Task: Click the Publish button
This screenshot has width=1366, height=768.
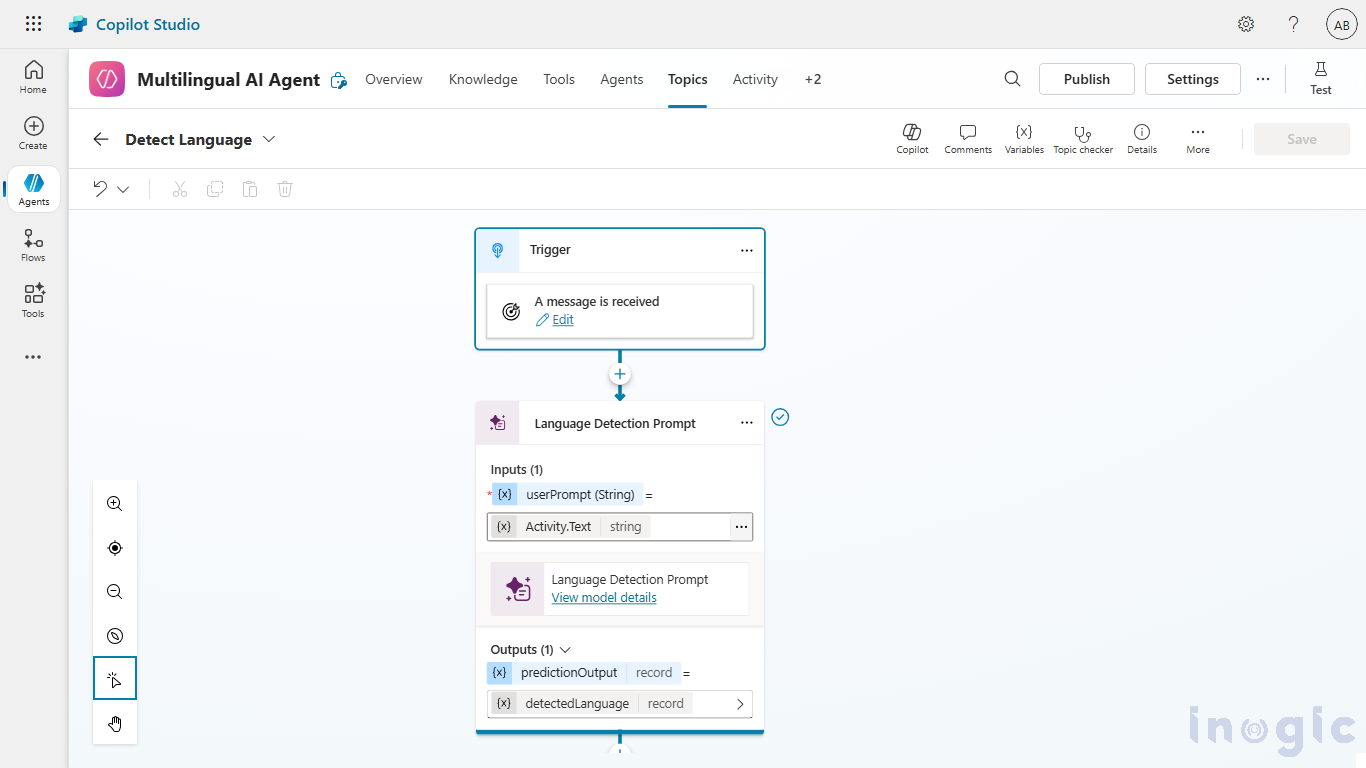Action: (1086, 79)
